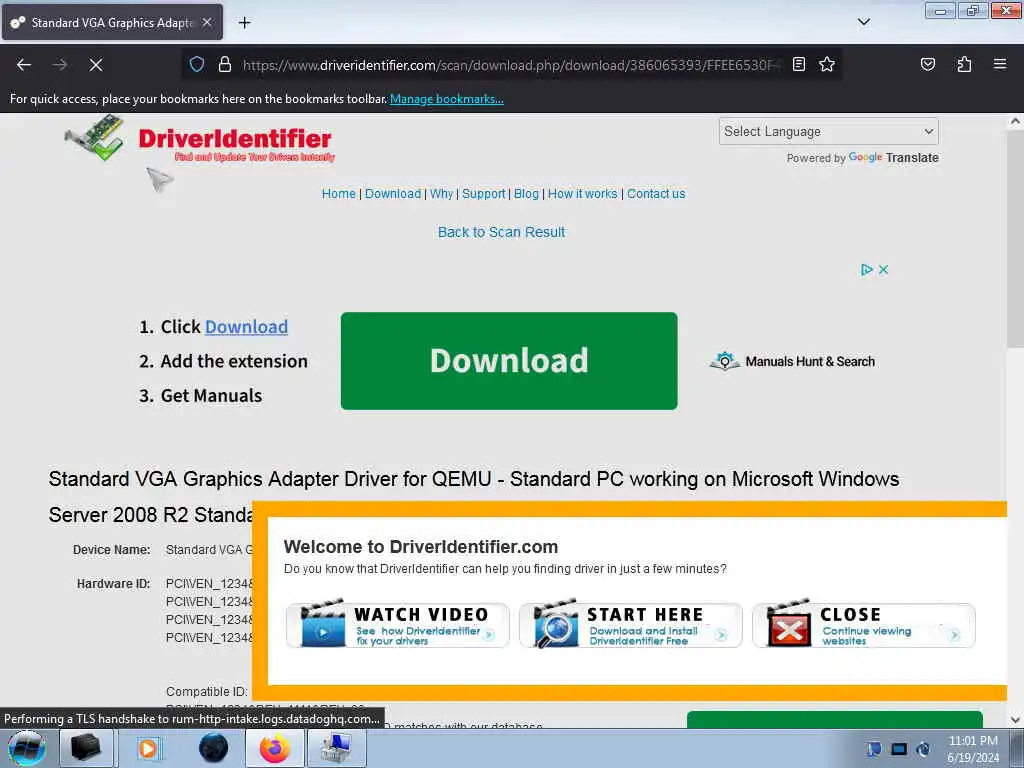The image size is (1024, 768).
Task: Open the computer network taskbar icon
Action: point(336,748)
